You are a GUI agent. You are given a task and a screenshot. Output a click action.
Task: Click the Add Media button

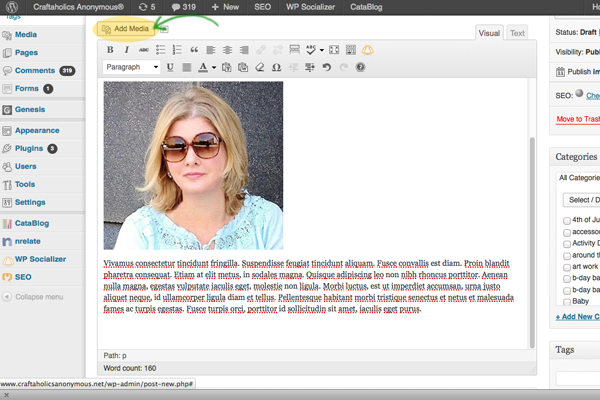pyautogui.click(x=125, y=29)
